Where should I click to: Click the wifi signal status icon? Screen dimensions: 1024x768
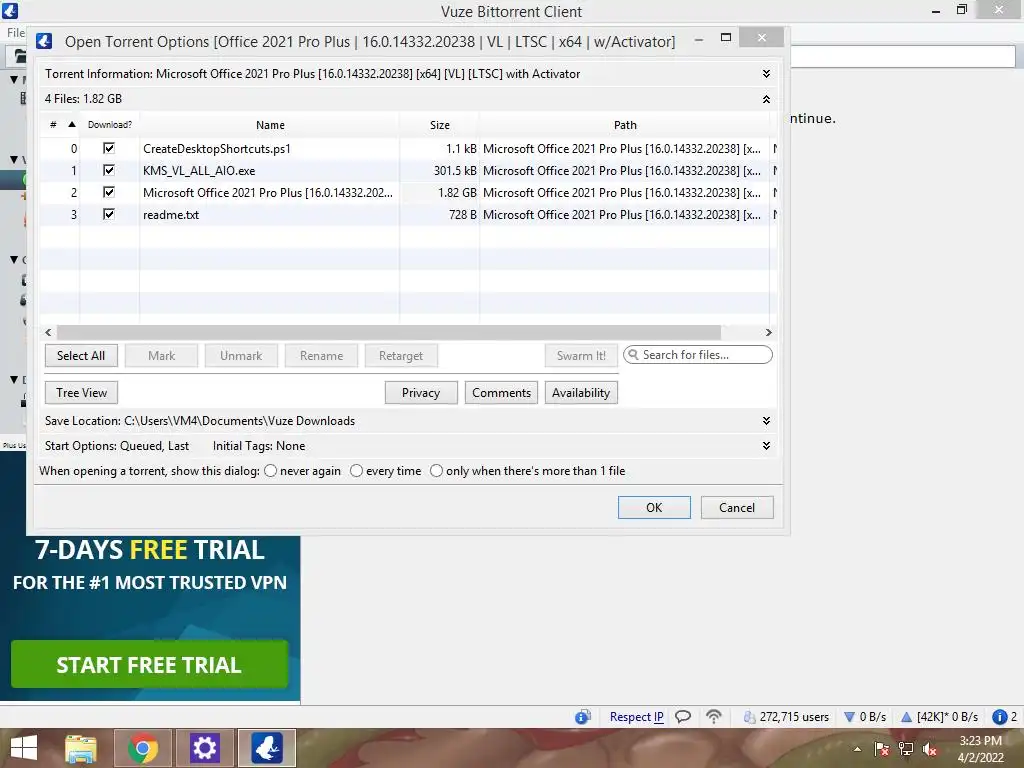point(714,717)
